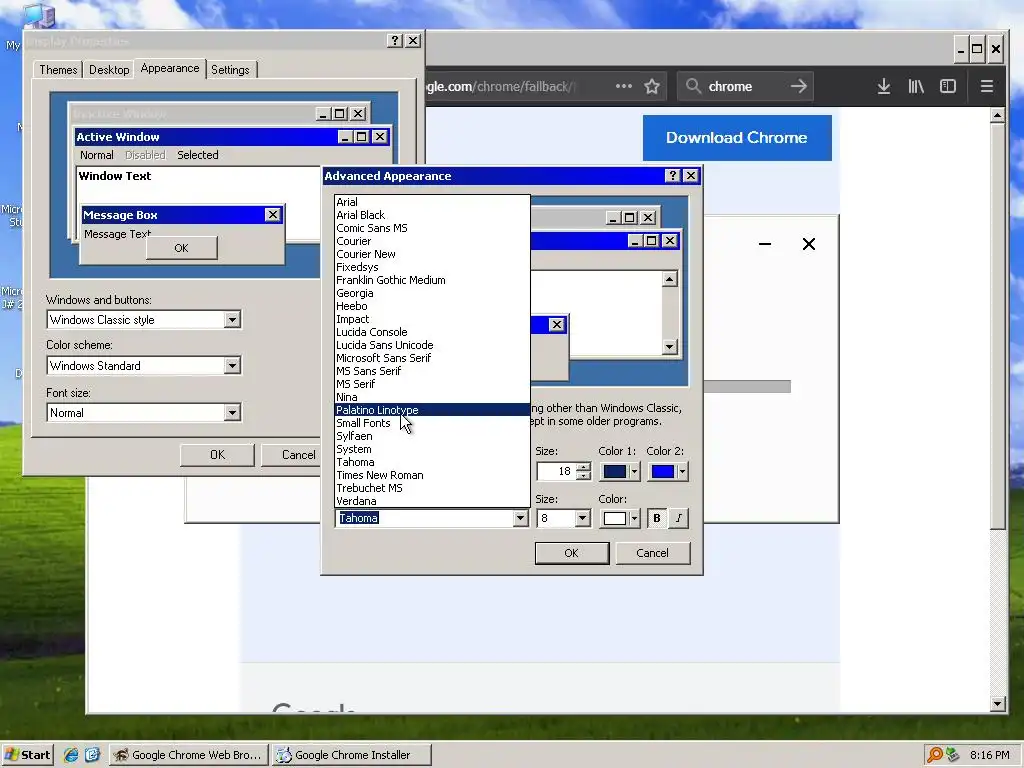Click OK in Display Properties
The width and height of the screenshot is (1024, 768).
(217, 455)
